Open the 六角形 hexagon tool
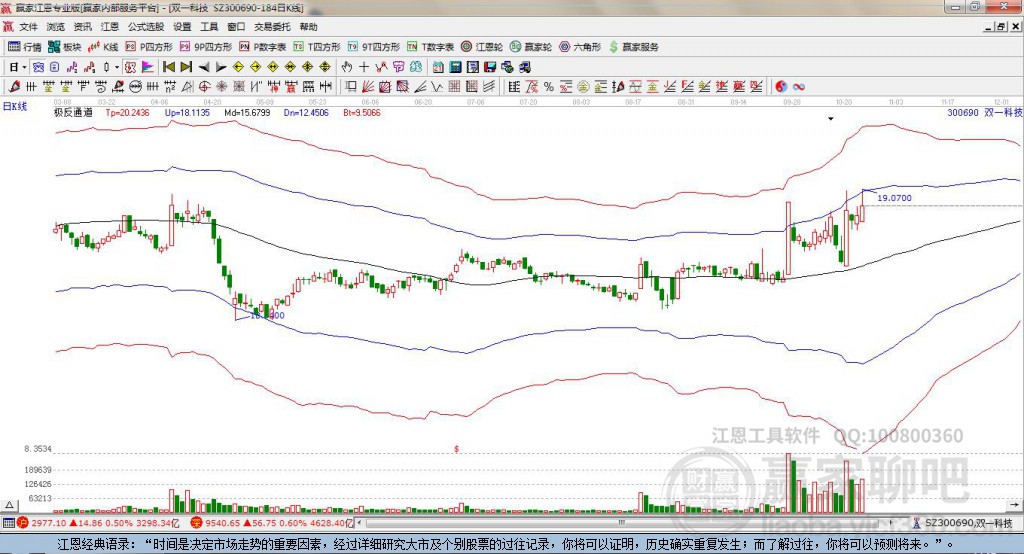 (580, 47)
